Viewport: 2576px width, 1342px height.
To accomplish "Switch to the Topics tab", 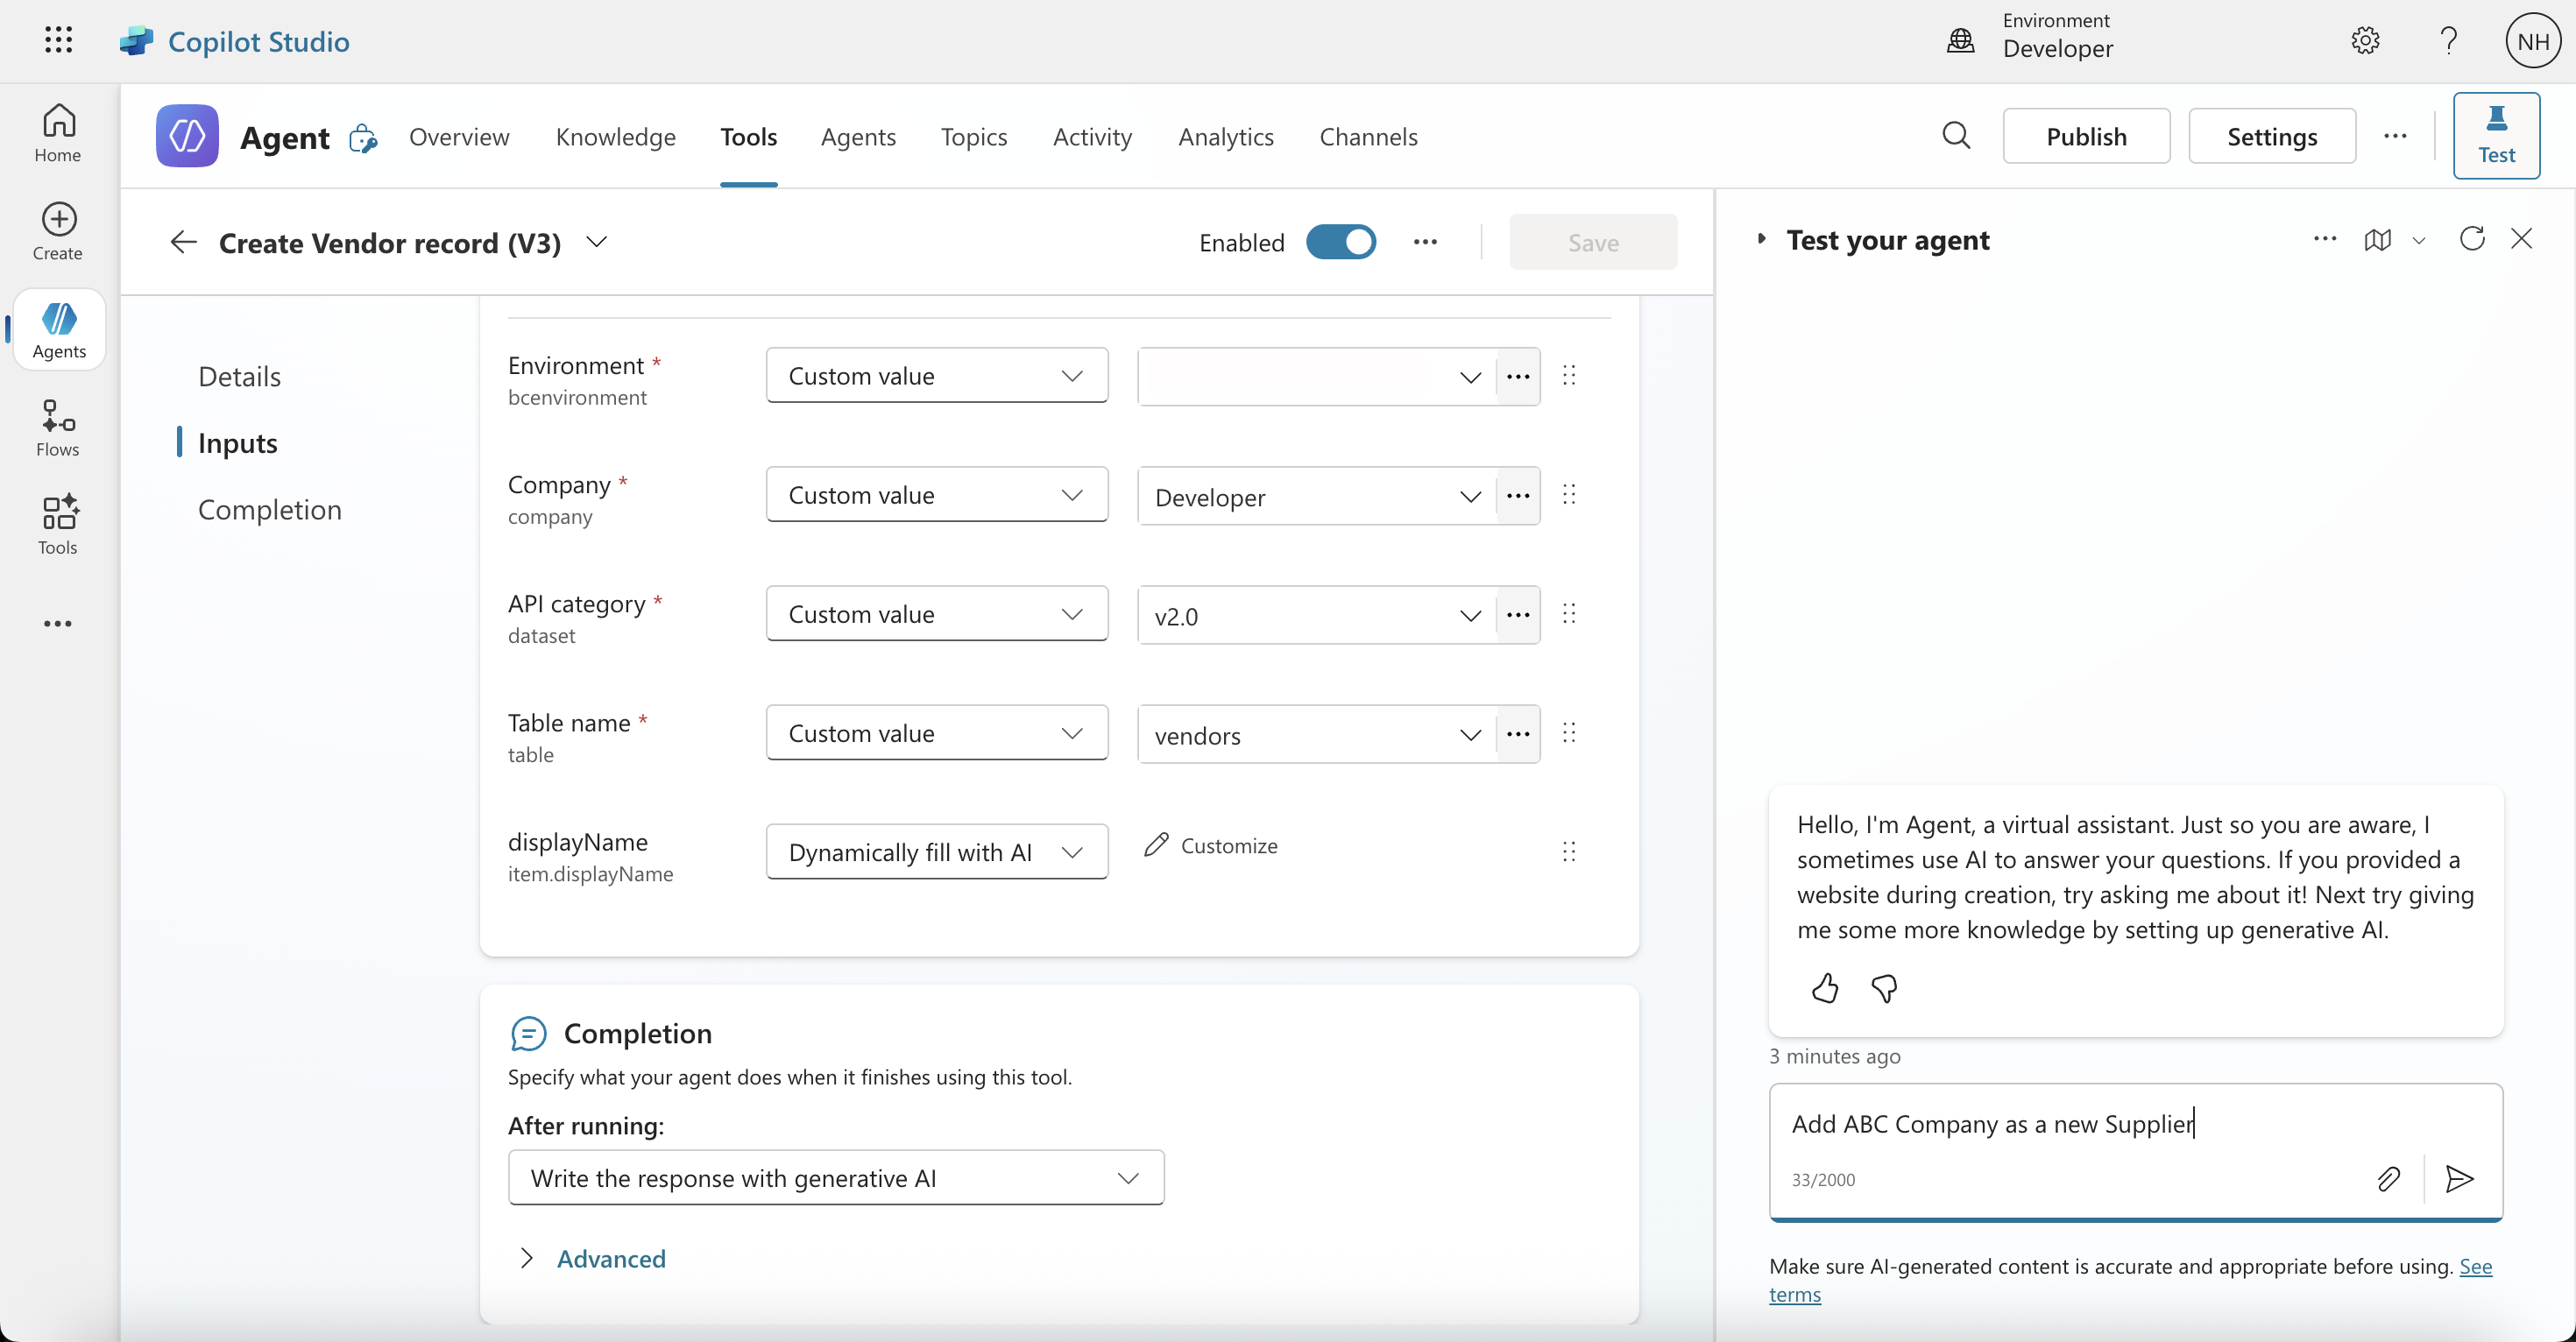I will (x=973, y=136).
